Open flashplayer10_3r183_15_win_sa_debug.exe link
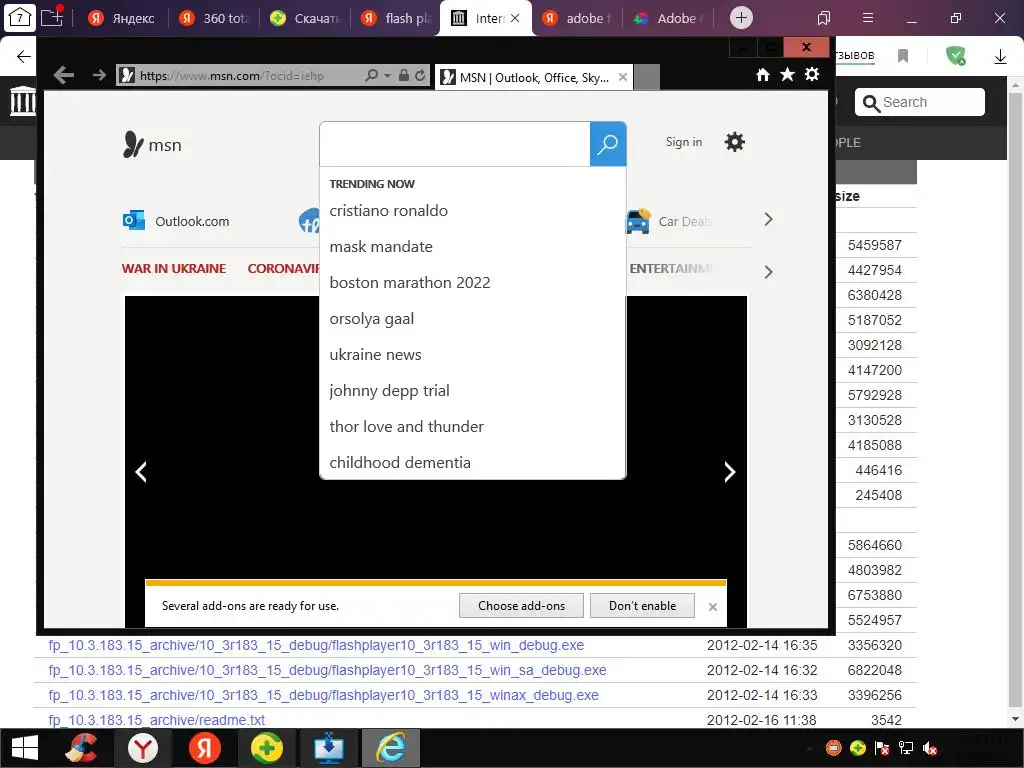Viewport: 1024px width, 768px height. point(327,670)
